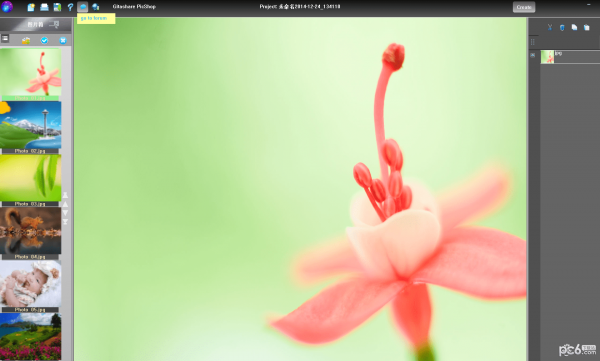This screenshot has height=361, width=600.
Task: Open Help via the question mark icon
Action: pos(70,7)
